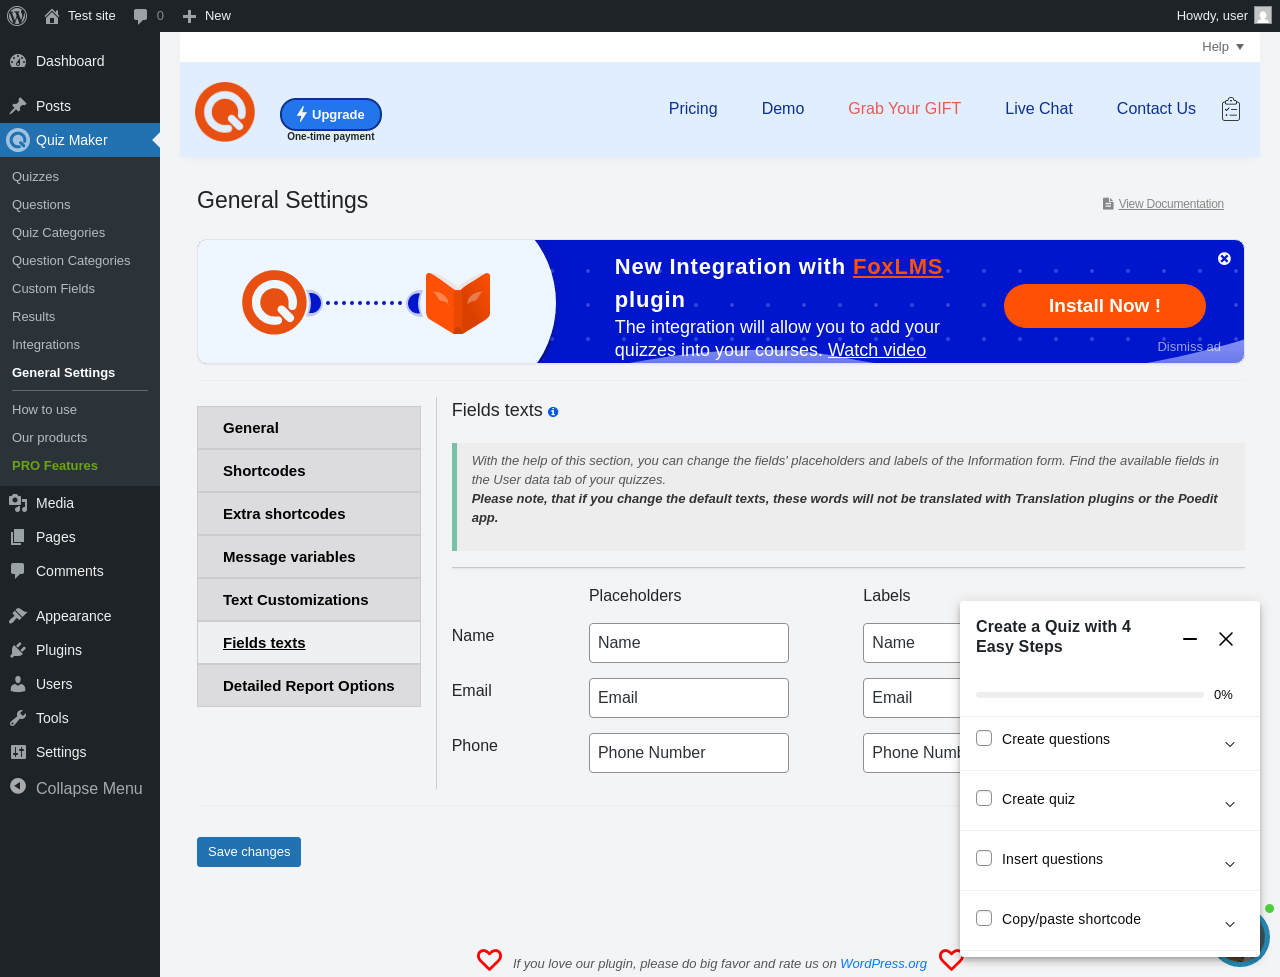Open Quizzes in the sidebar submenu
The height and width of the screenshot is (977, 1280).
point(36,177)
